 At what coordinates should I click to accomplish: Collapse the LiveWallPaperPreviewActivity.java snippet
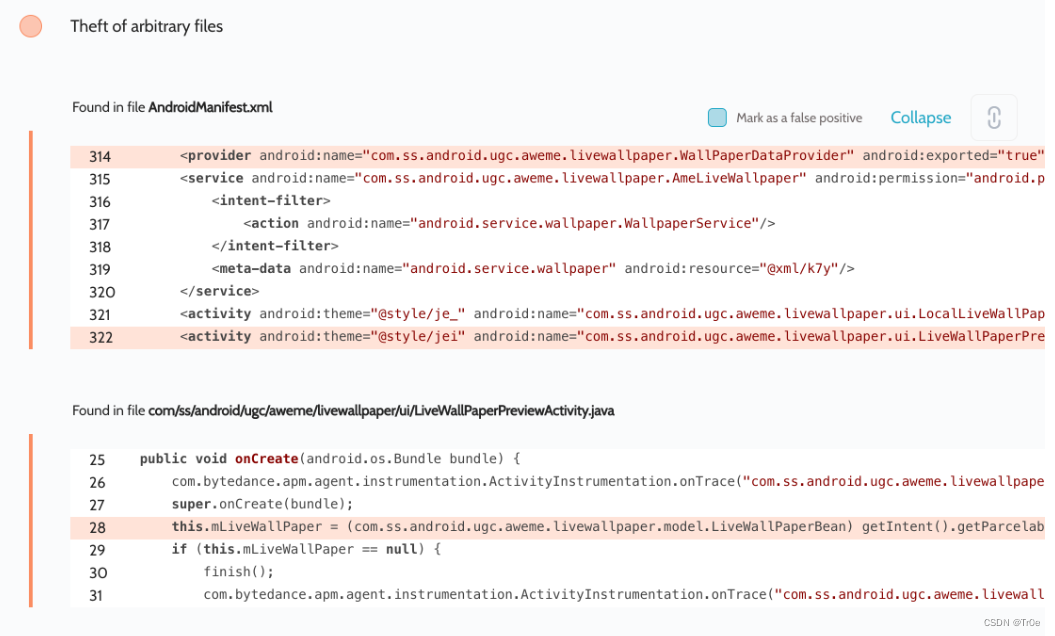[920, 117]
